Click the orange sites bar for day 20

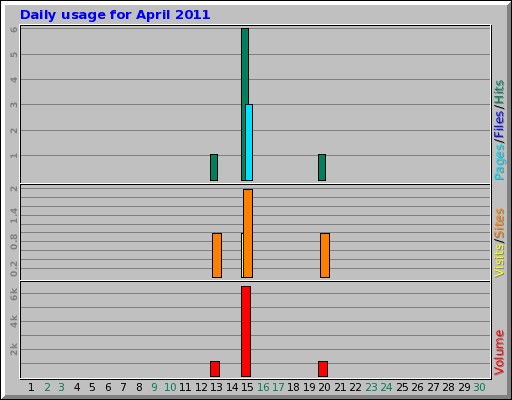pos(325,255)
